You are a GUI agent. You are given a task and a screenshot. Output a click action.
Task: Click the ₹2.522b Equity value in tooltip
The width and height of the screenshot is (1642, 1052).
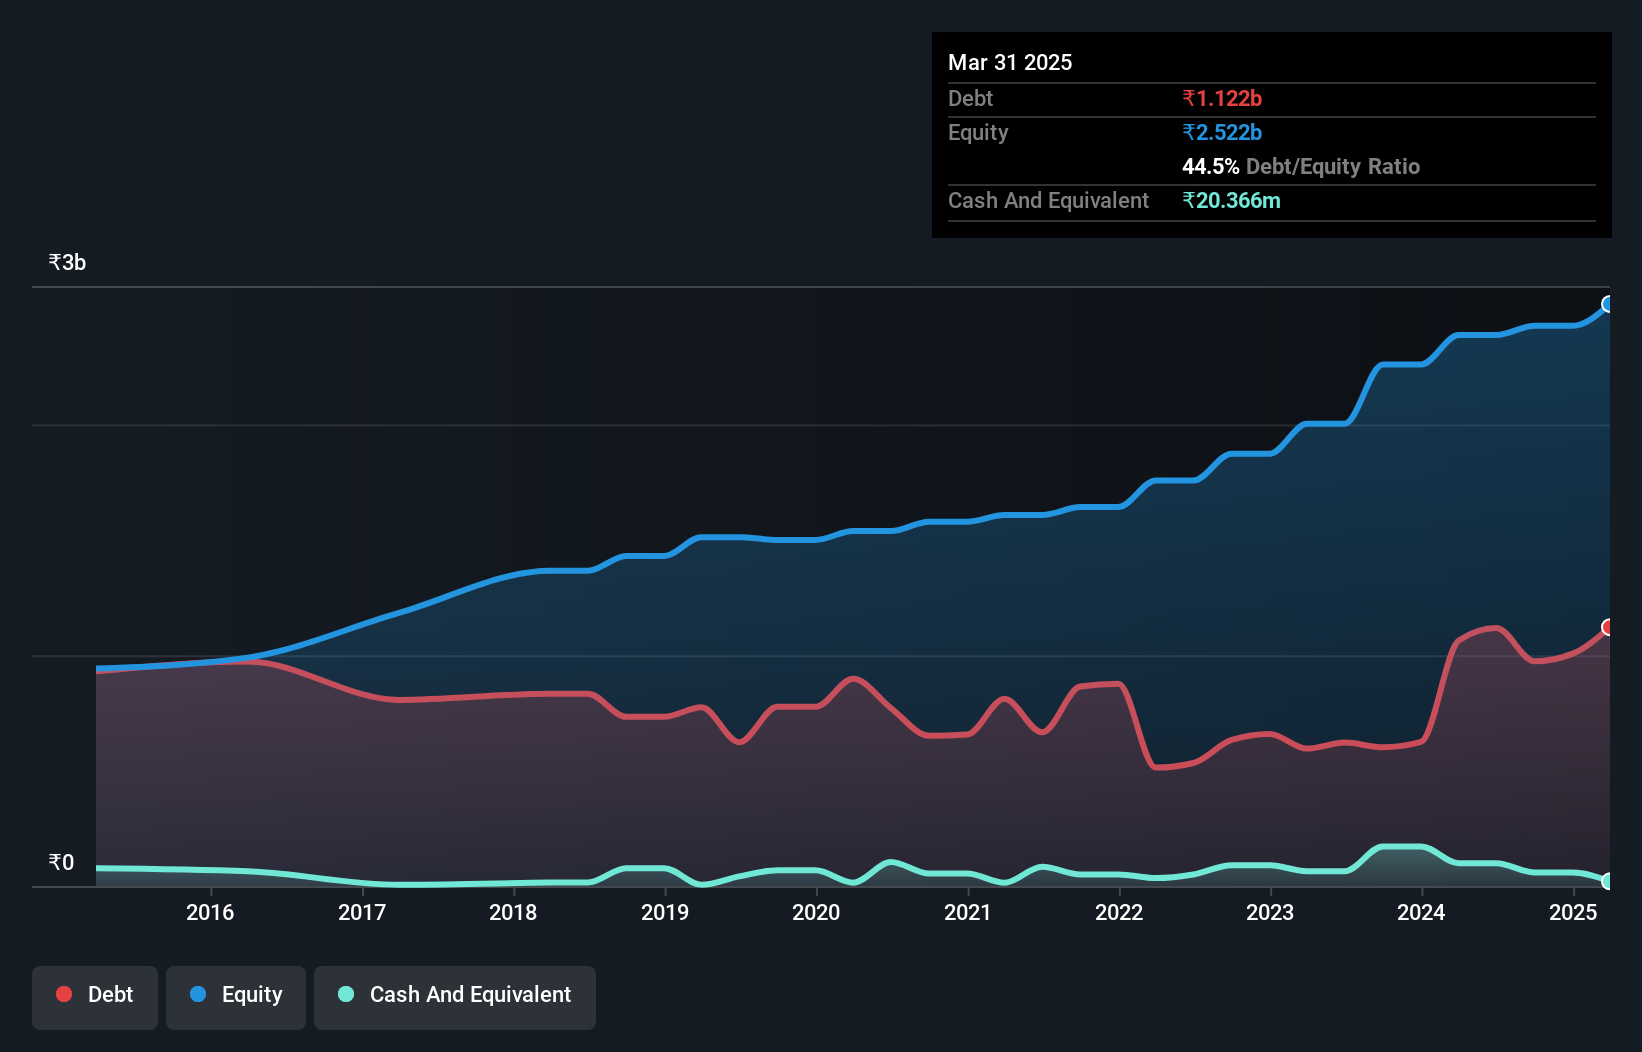(x=1222, y=132)
